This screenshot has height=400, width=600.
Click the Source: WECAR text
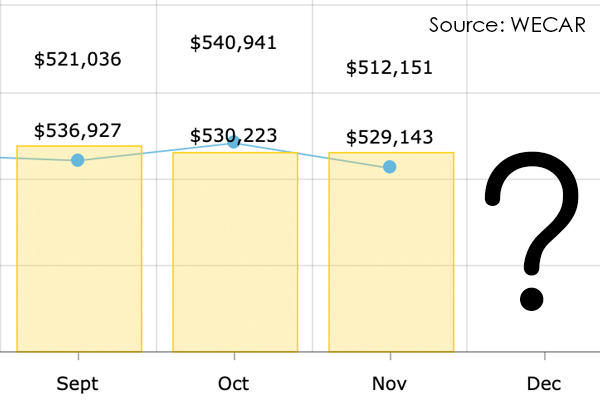click(x=509, y=24)
